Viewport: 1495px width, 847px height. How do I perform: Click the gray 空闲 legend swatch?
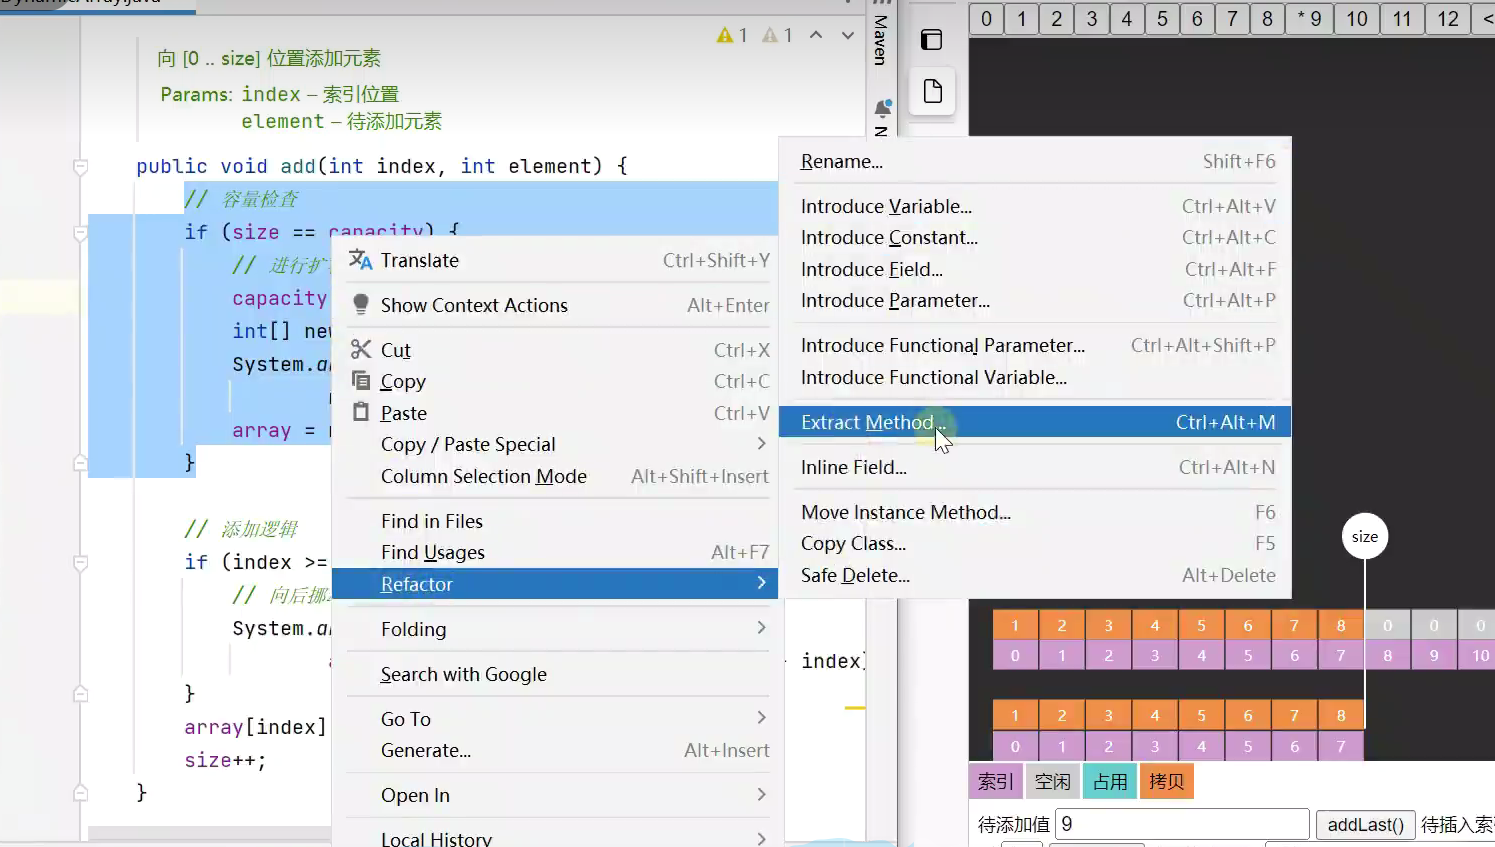(1052, 781)
